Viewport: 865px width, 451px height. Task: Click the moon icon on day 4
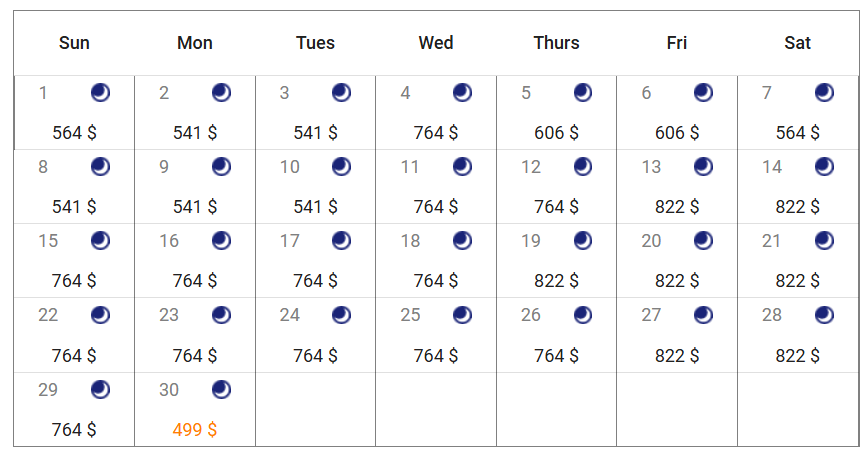(x=462, y=93)
